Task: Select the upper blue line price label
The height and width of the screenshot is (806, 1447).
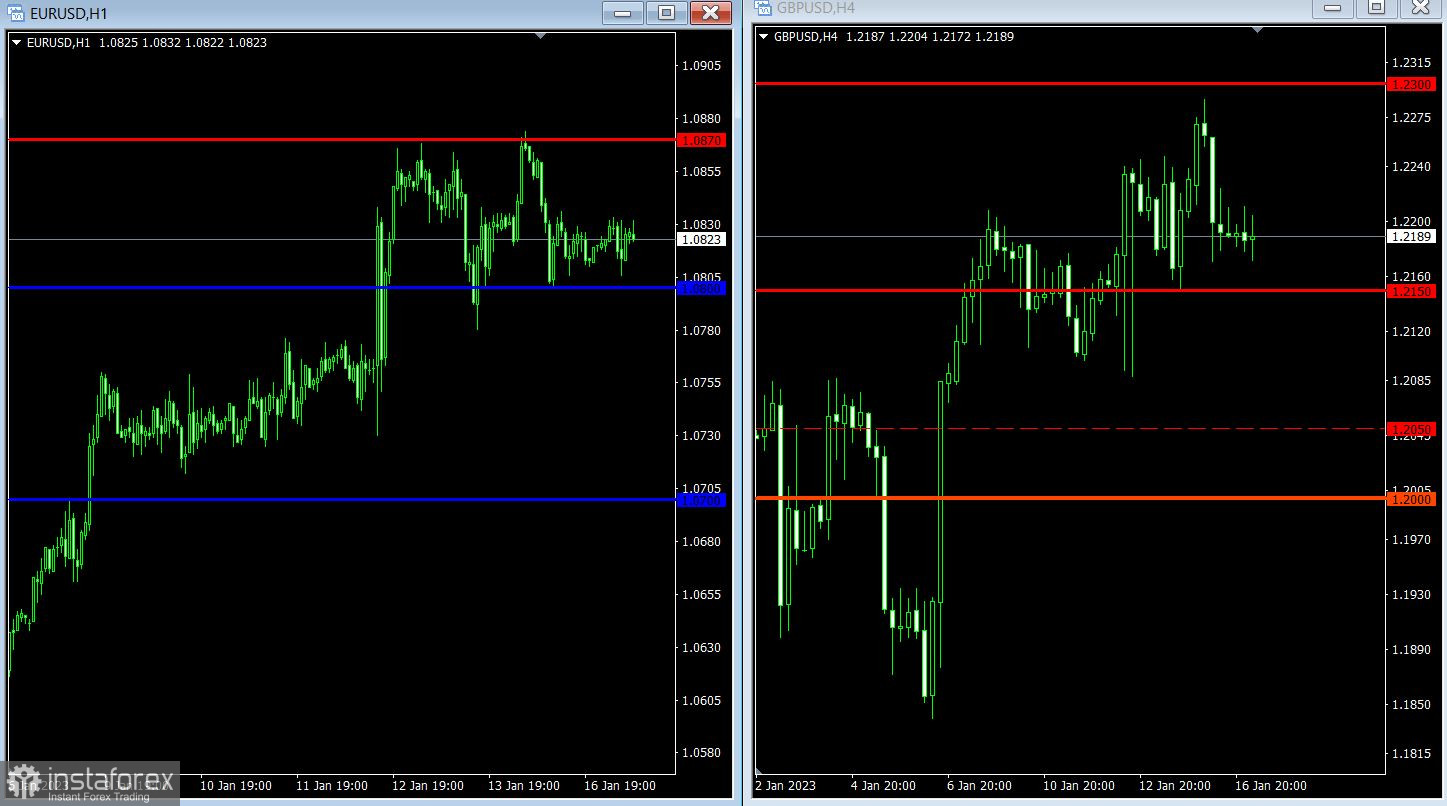Action: pyautogui.click(x=702, y=288)
